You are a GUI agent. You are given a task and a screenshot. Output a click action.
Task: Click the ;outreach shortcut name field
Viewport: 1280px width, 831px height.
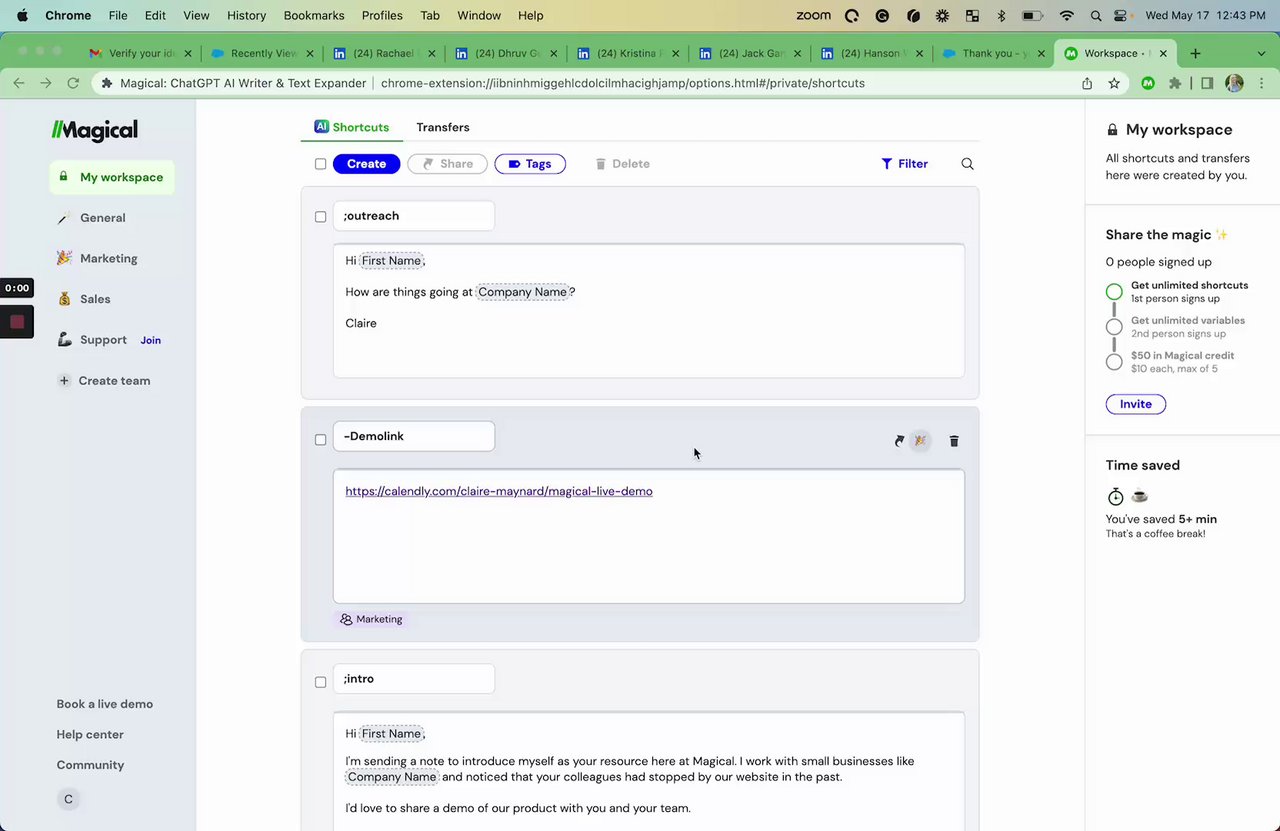pyautogui.click(x=414, y=216)
